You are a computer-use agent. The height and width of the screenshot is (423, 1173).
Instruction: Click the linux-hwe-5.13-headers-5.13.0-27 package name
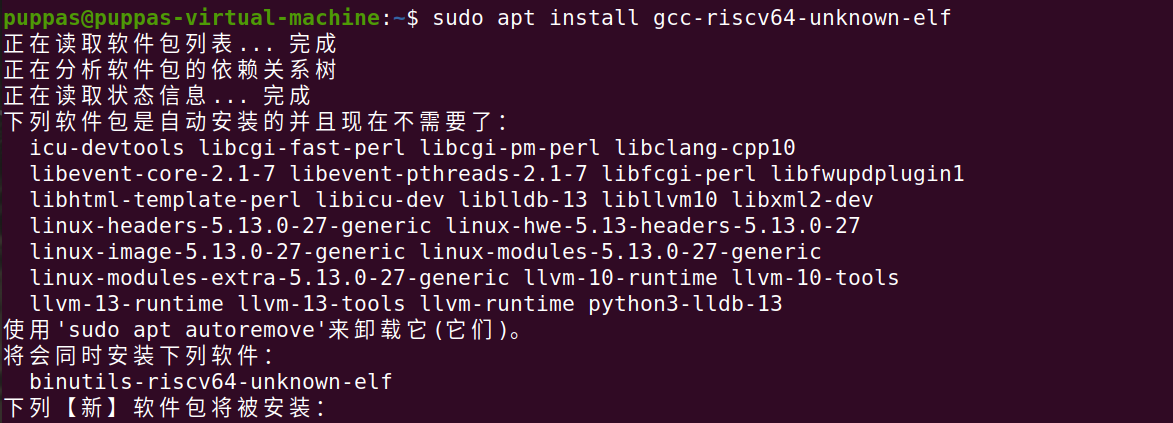coord(654,226)
